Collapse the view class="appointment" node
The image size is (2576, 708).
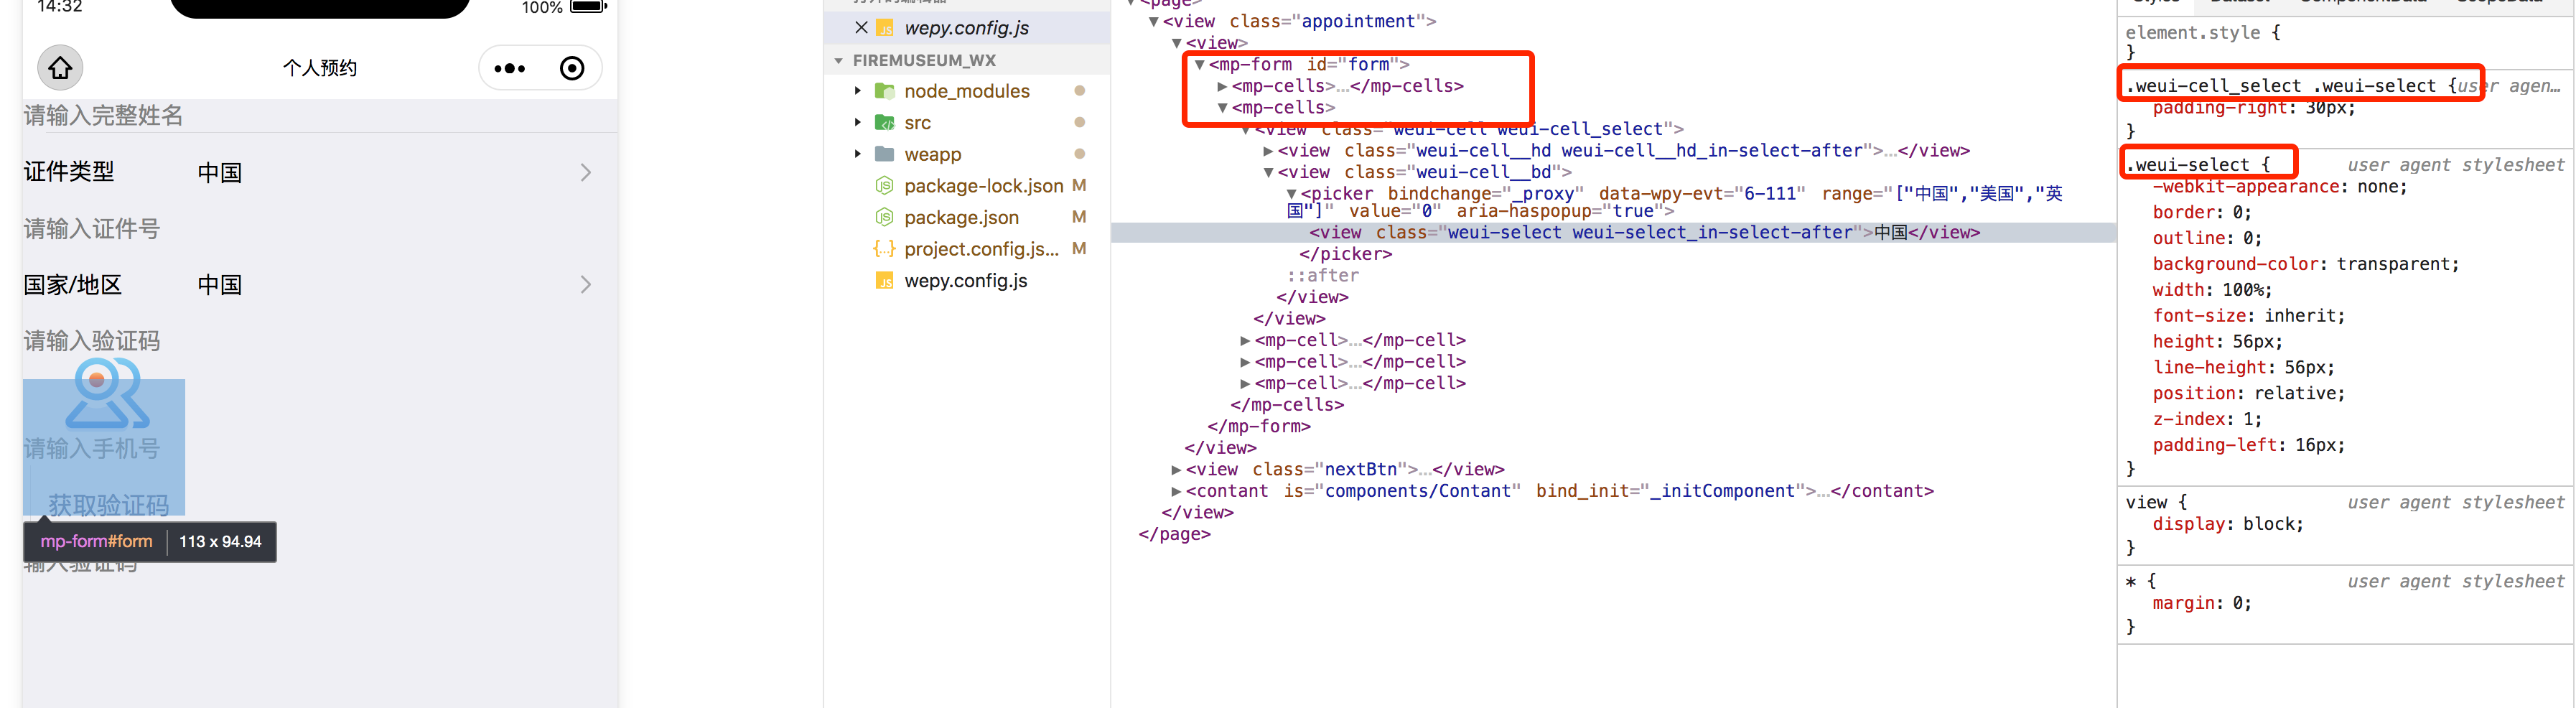[x=1153, y=22]
